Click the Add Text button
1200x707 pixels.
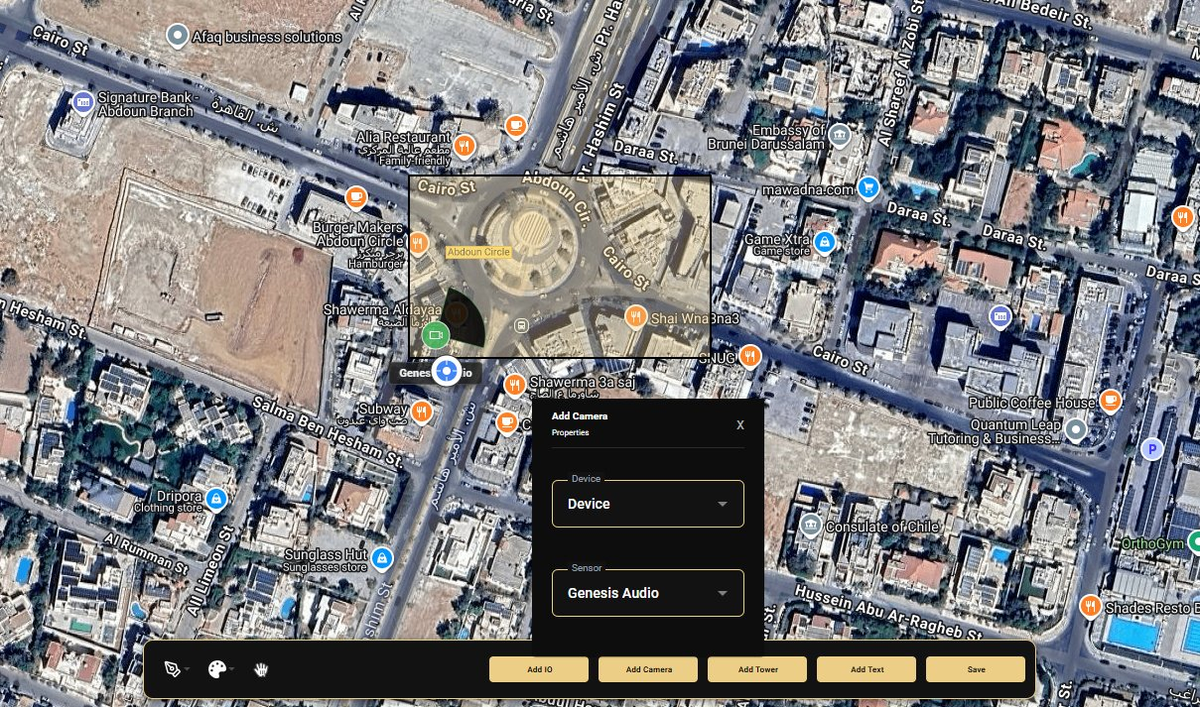pyautogui.click(x=866, y=669)
